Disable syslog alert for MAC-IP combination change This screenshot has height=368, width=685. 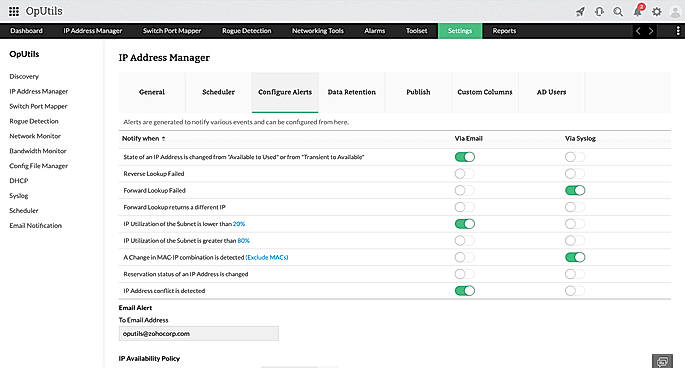[574, 257]
